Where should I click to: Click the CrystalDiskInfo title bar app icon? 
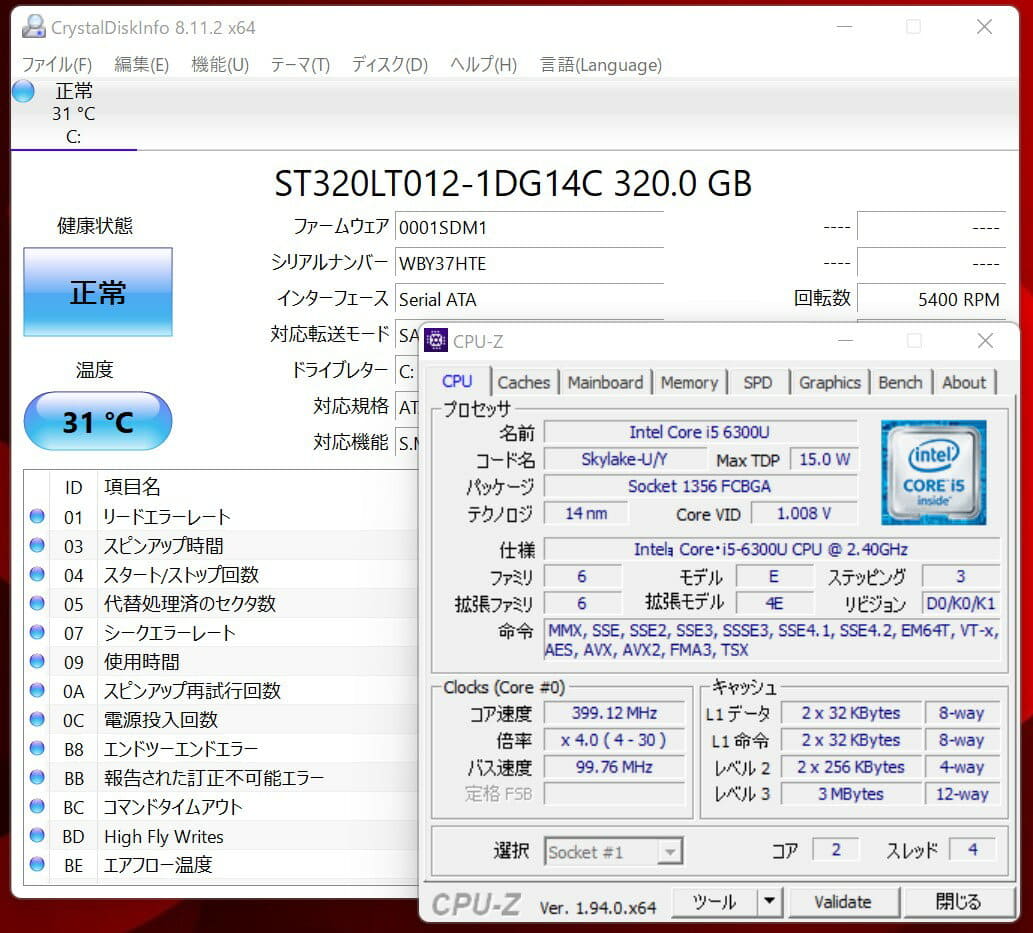34,26
